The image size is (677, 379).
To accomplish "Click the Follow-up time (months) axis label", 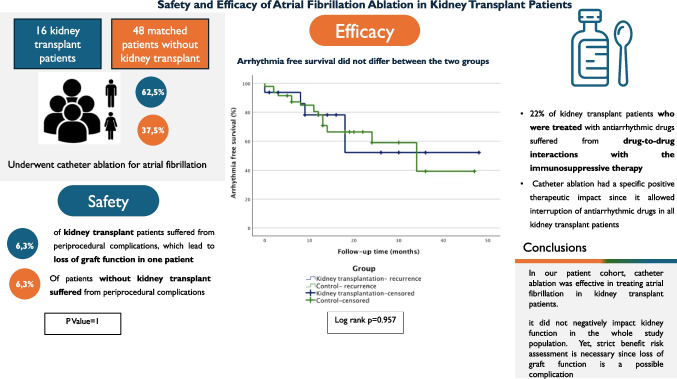I will [x=378, y=251].
